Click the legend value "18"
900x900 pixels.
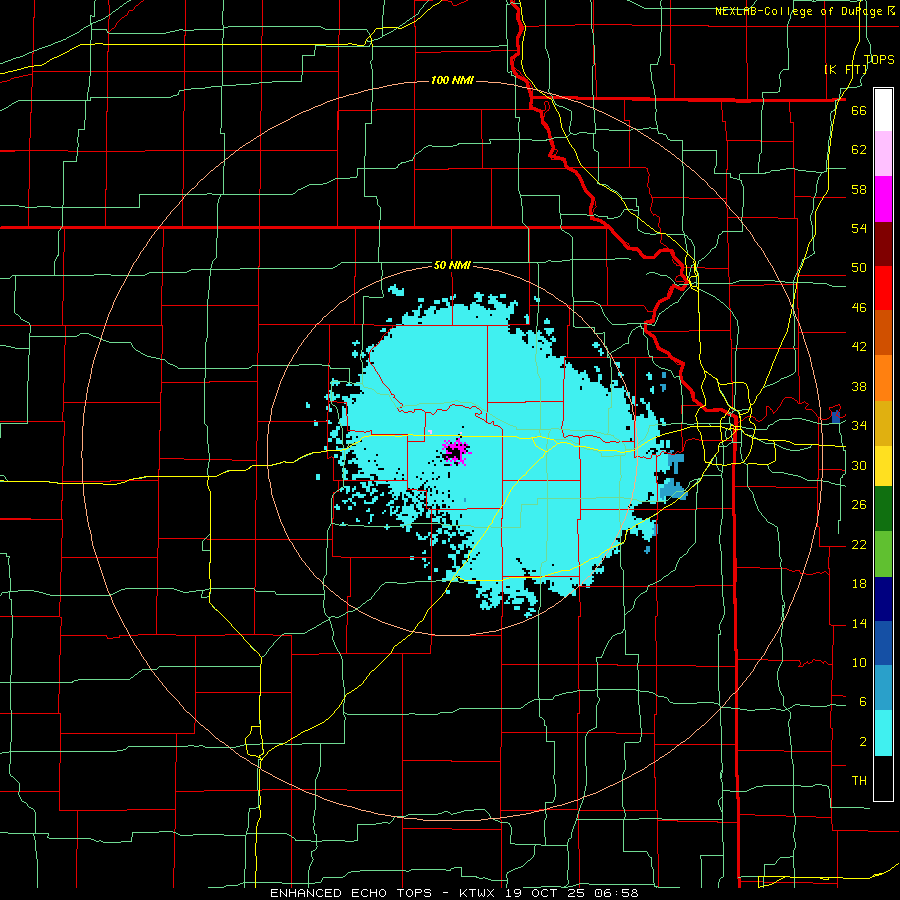coord(859,584)
